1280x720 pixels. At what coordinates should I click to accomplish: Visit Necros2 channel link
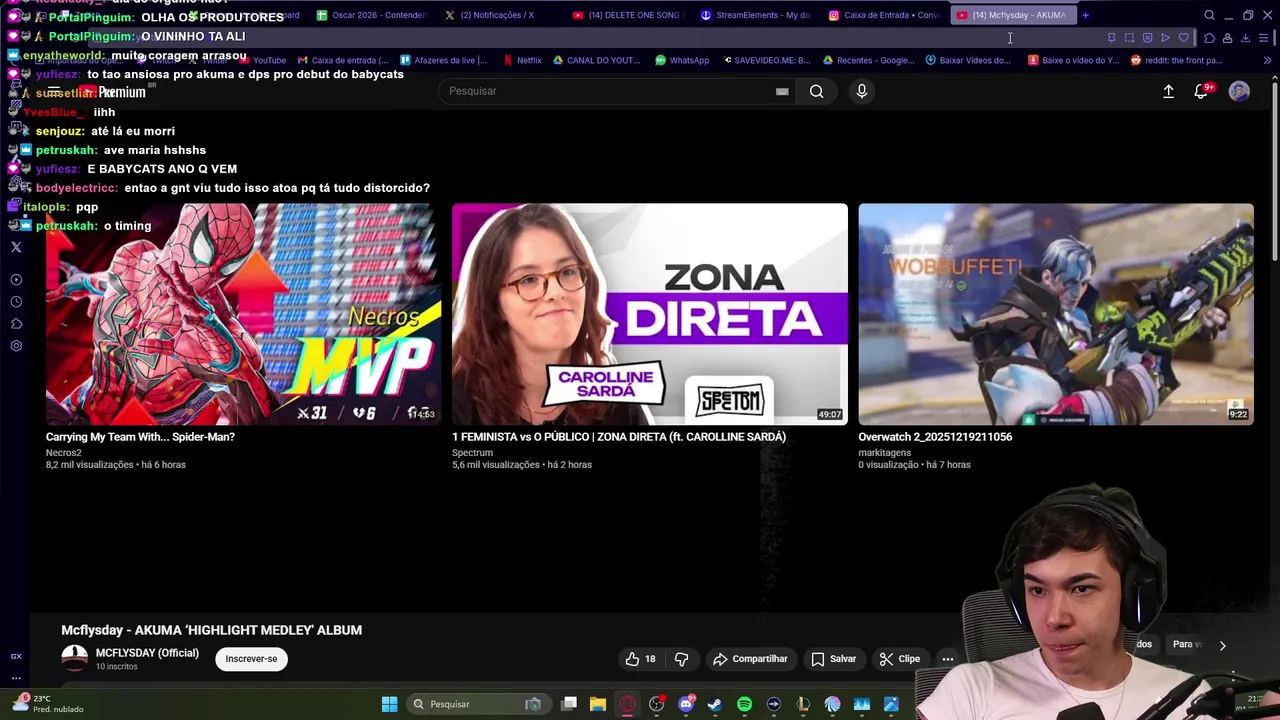[63, 452]
